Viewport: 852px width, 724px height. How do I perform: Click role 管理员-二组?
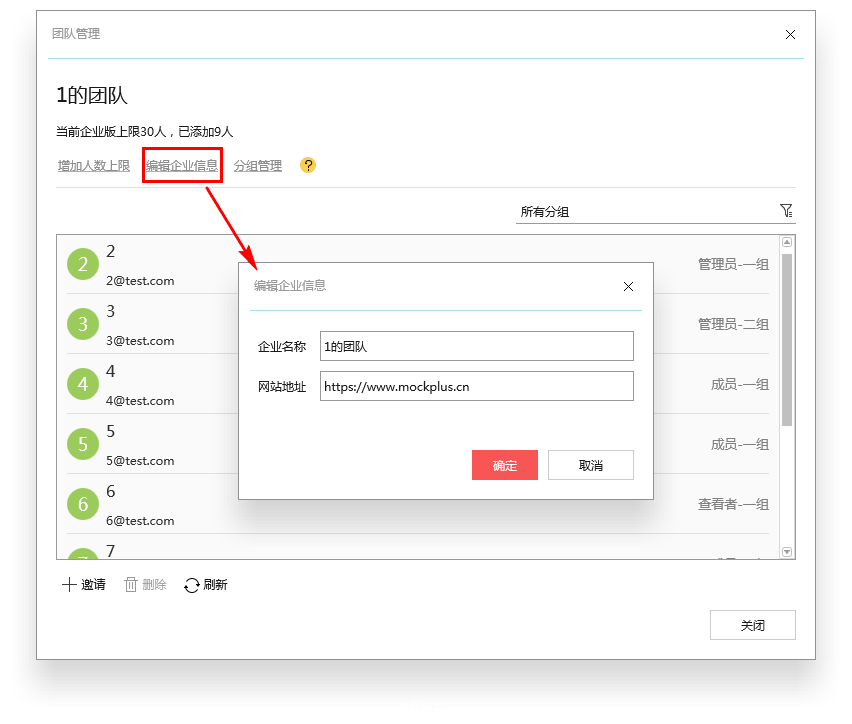(x=734, y=324)
